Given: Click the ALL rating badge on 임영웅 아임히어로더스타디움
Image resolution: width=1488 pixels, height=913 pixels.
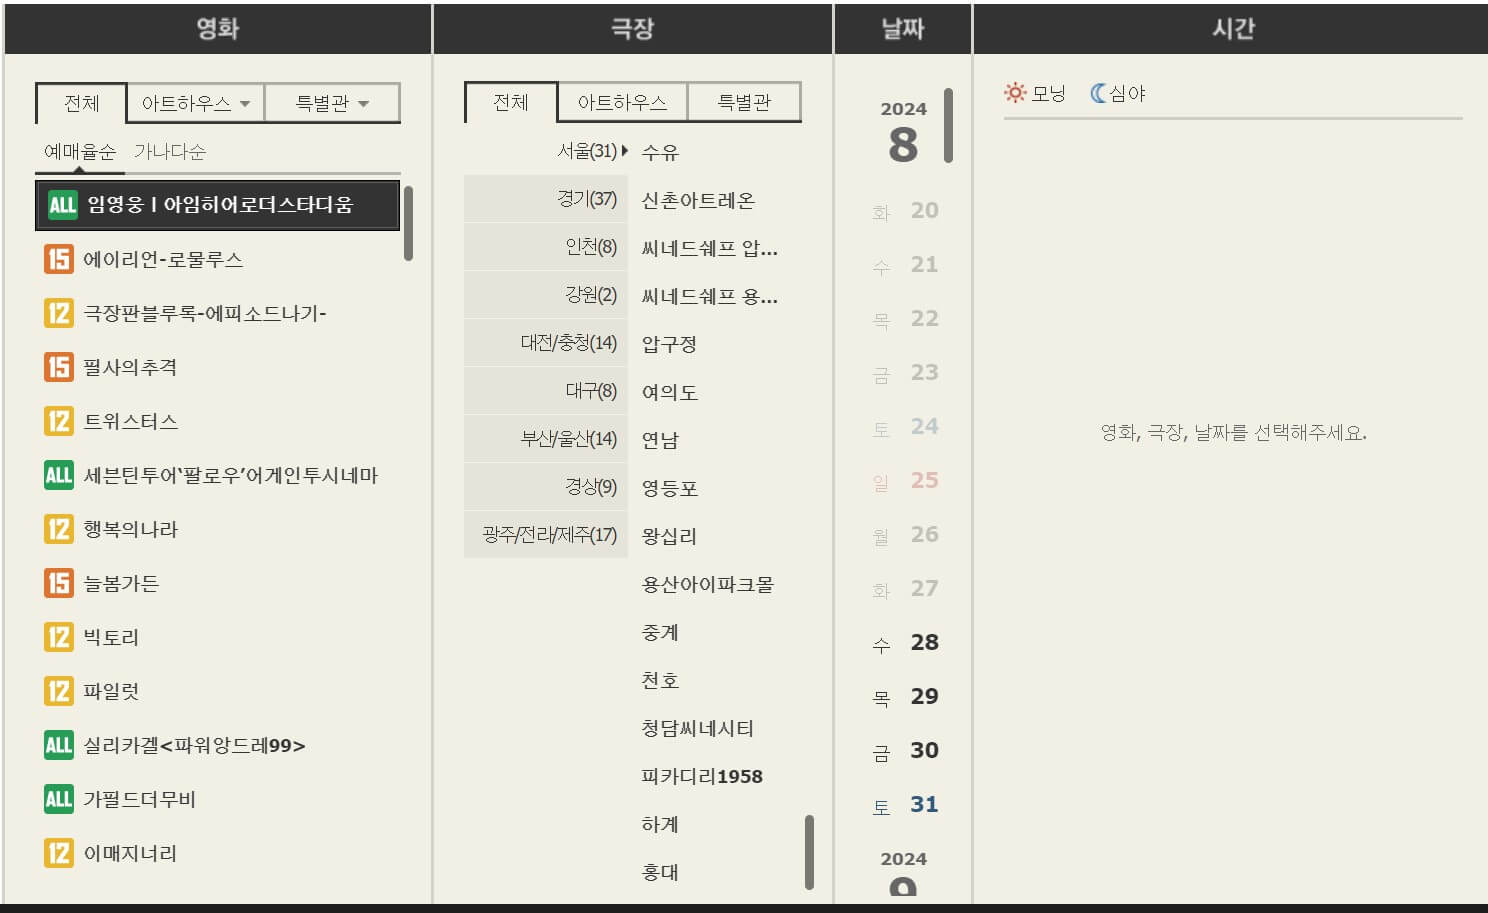Looking at the screenshot, I should 62,204.
